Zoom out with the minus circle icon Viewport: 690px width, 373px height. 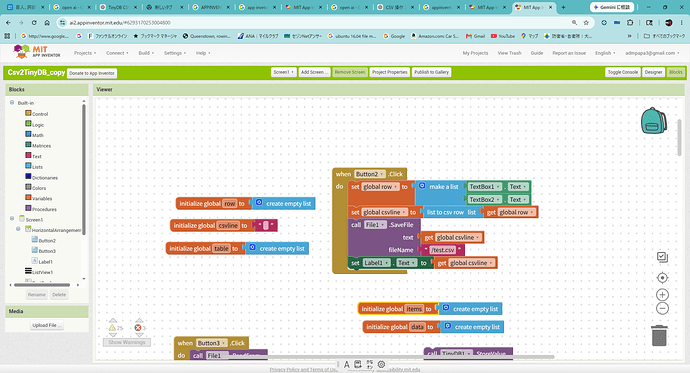tap(662, 309)
